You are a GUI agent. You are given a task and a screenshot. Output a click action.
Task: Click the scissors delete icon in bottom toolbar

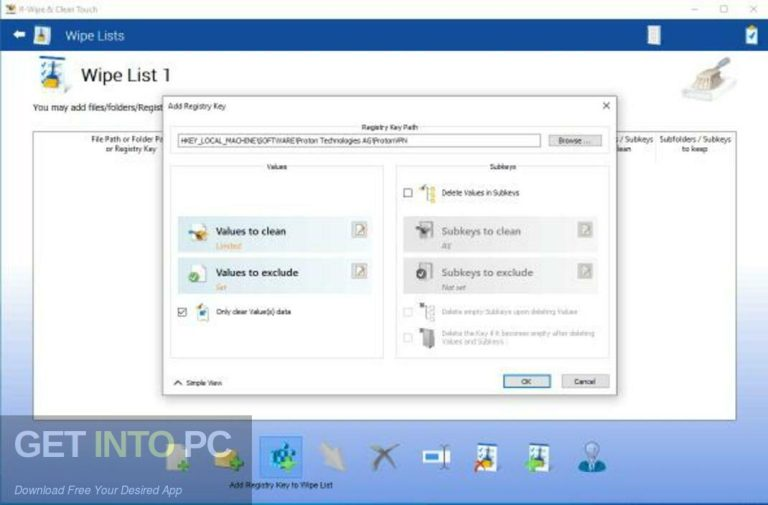point(382,457)
